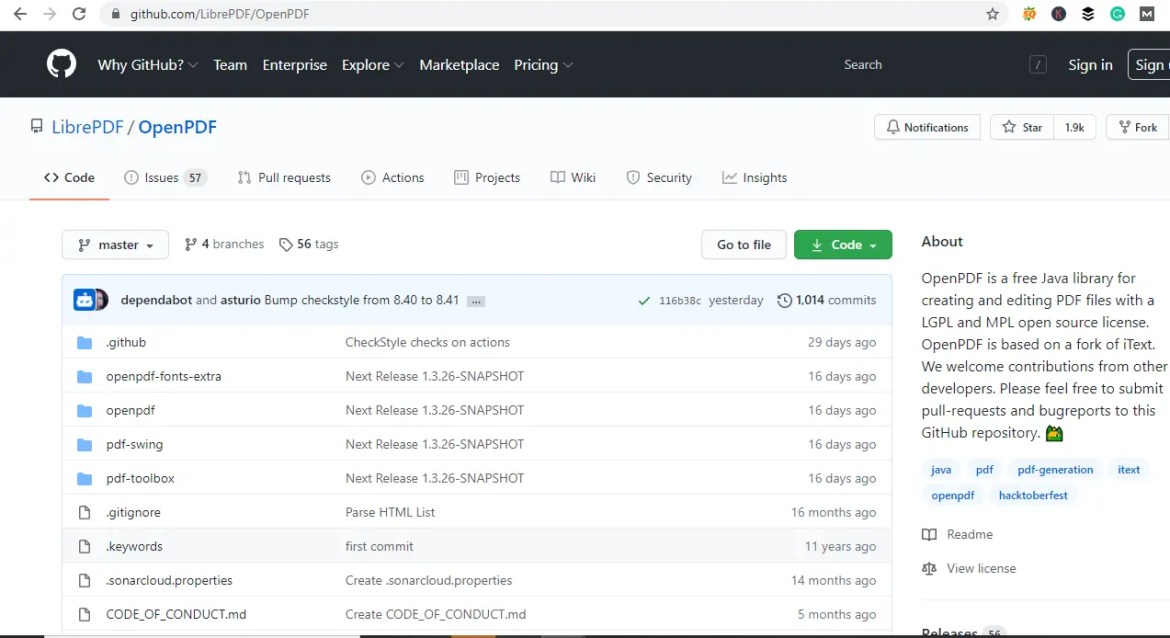Click the Fork button
1170x638 pixels.
click(1138, 128)
